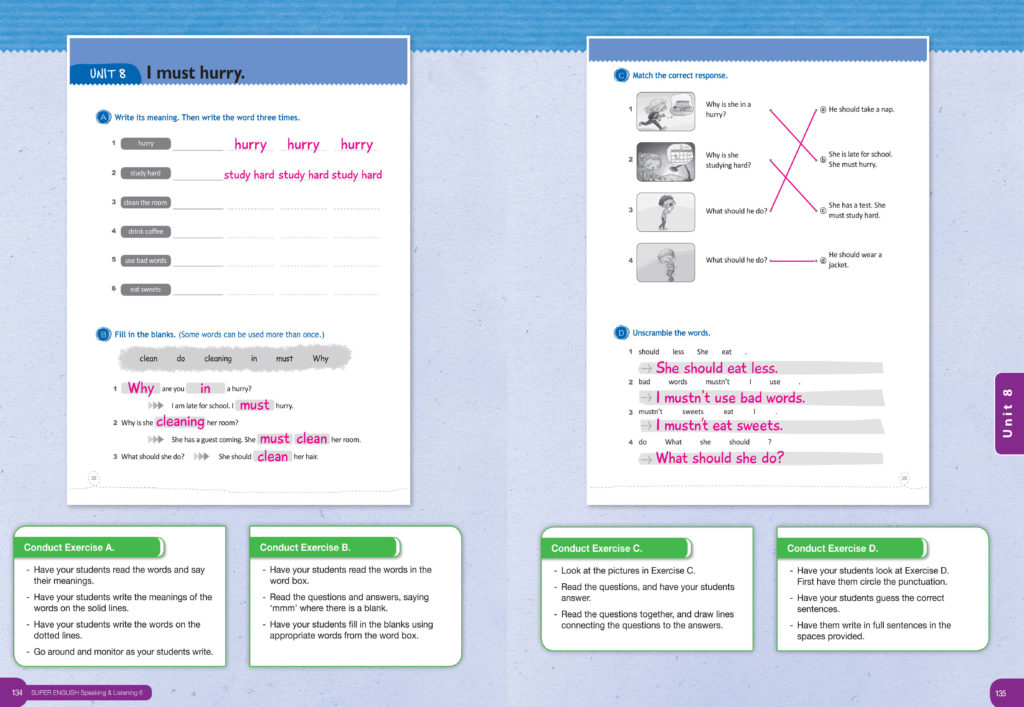Viewport: 1024px width, 707px height.
Task: Click the circled D icon beside 'Unscramble the words'
Action: (620, 333)
